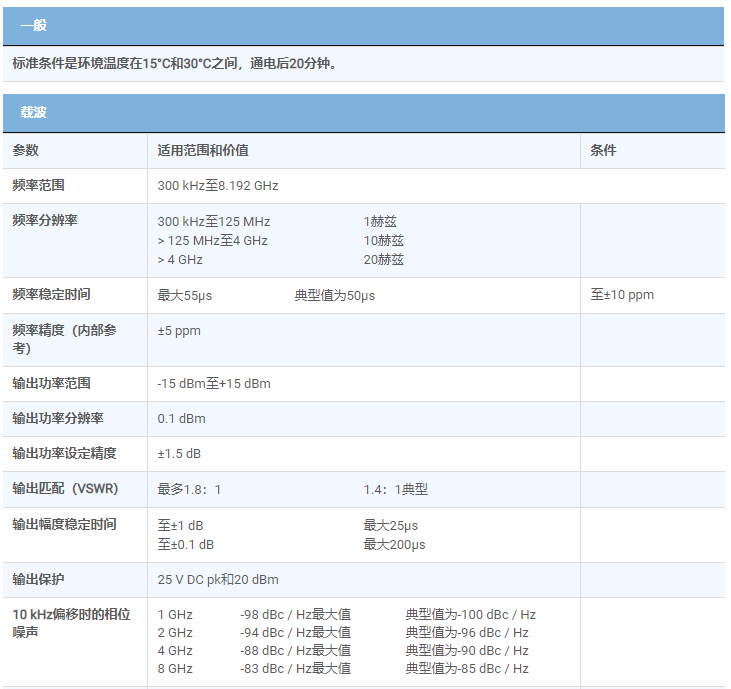731x689 pixels.
Task: Click 典型值为-85 dBc / Hz
Action: tap(467, 668)
